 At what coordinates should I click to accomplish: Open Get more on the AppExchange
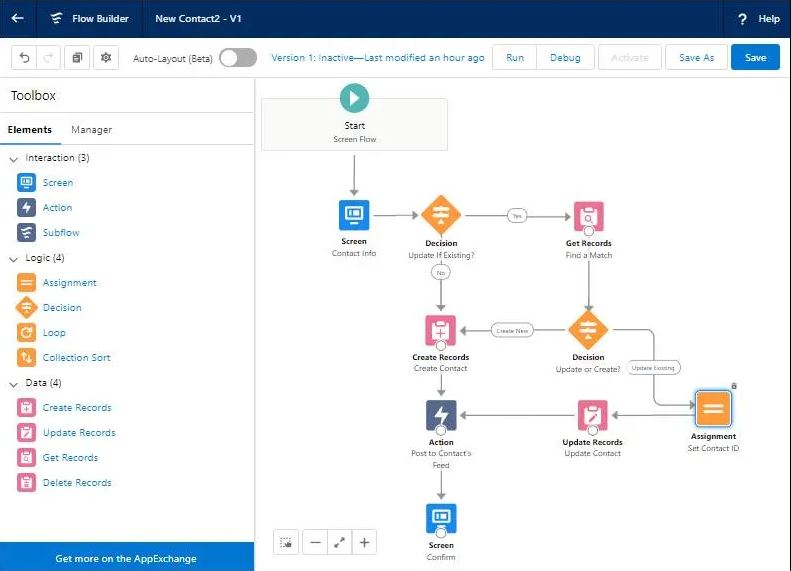126,558
